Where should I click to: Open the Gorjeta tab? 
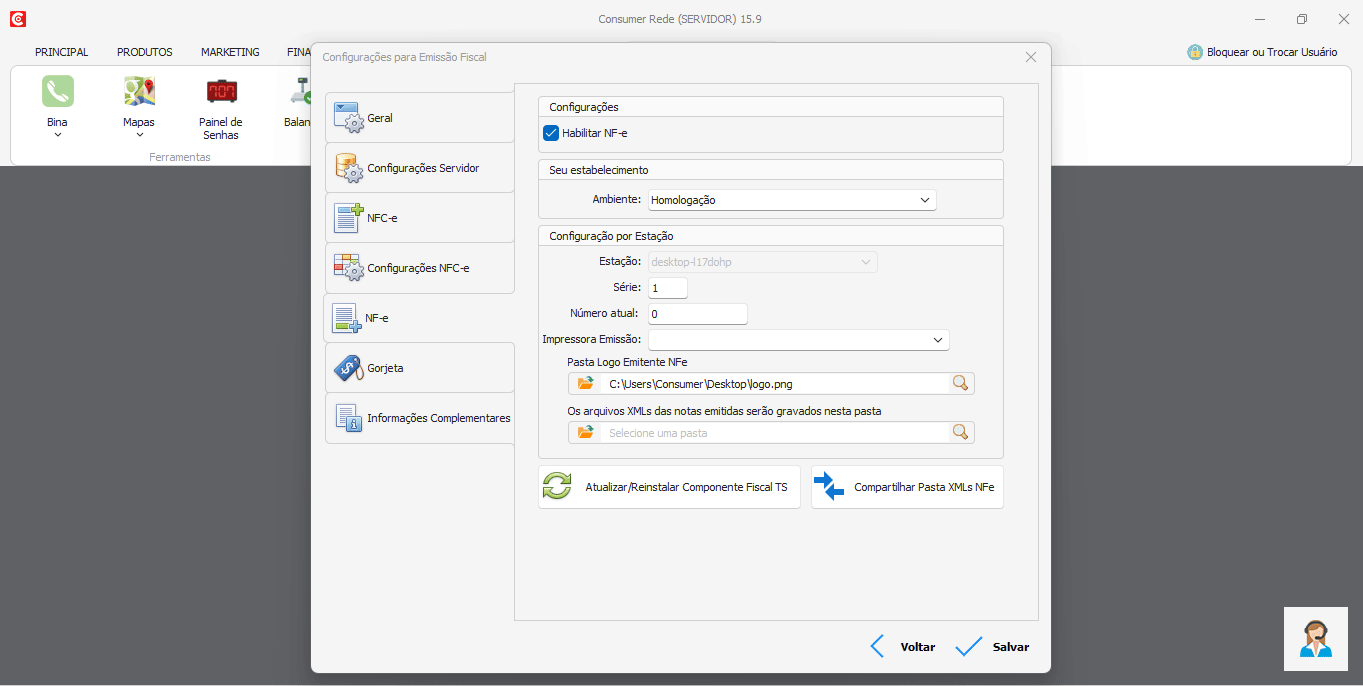point(419,368)
